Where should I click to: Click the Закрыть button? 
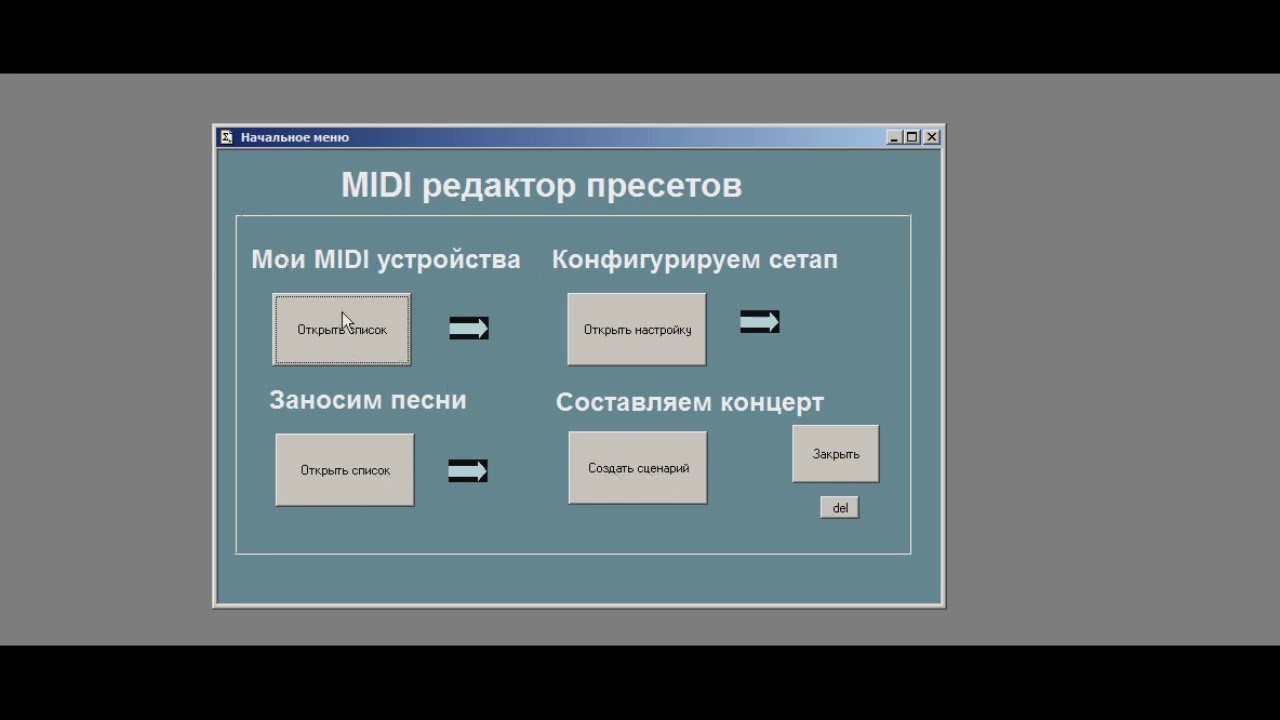(x=836, y=454)
